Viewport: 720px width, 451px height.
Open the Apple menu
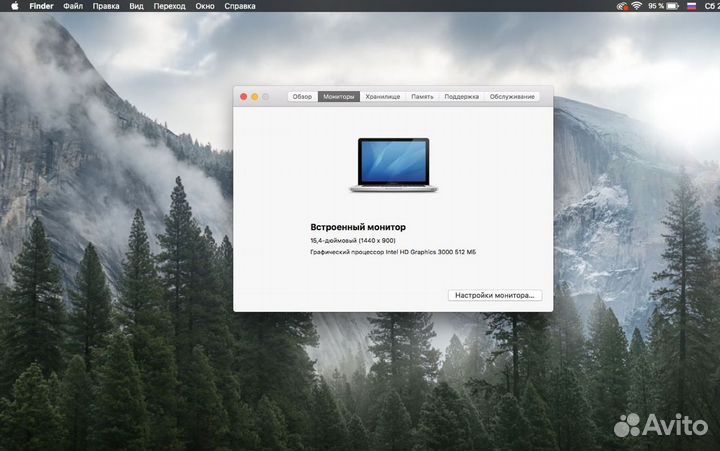15,6
